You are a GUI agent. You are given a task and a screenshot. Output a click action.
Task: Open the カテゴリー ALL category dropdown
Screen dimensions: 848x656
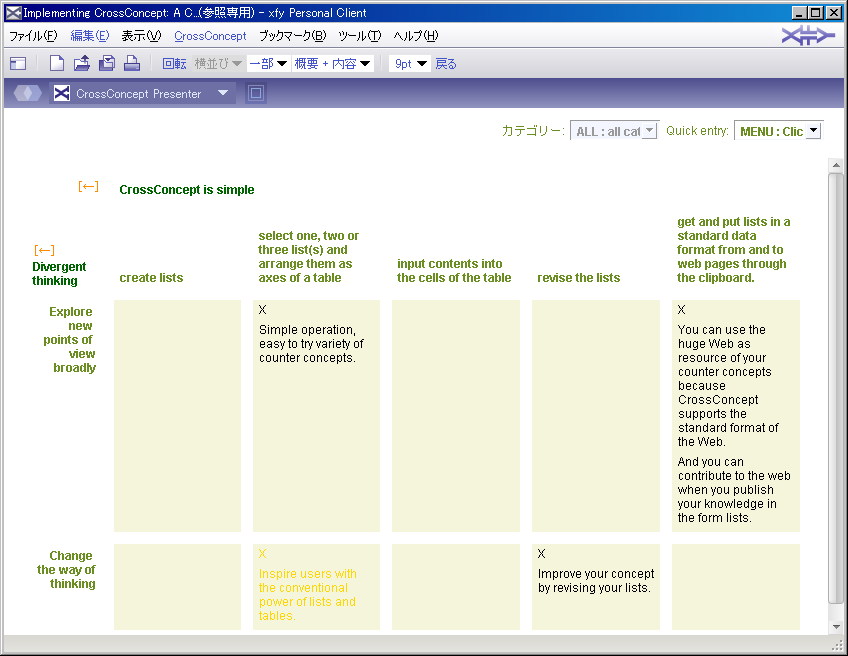[x=614, y=131]
